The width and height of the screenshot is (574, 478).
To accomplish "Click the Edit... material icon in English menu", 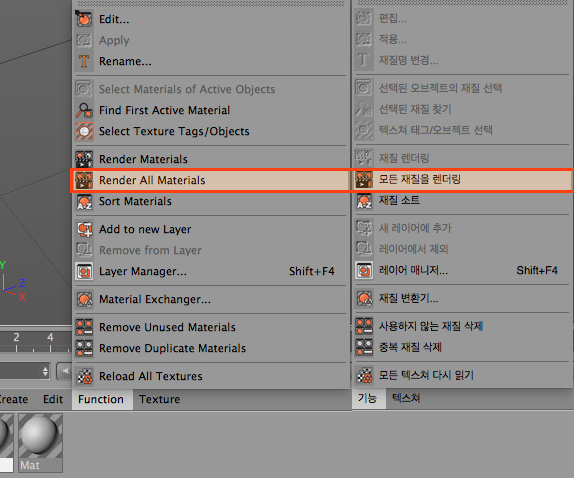I will pyautogui.click(x=84, y=19).
